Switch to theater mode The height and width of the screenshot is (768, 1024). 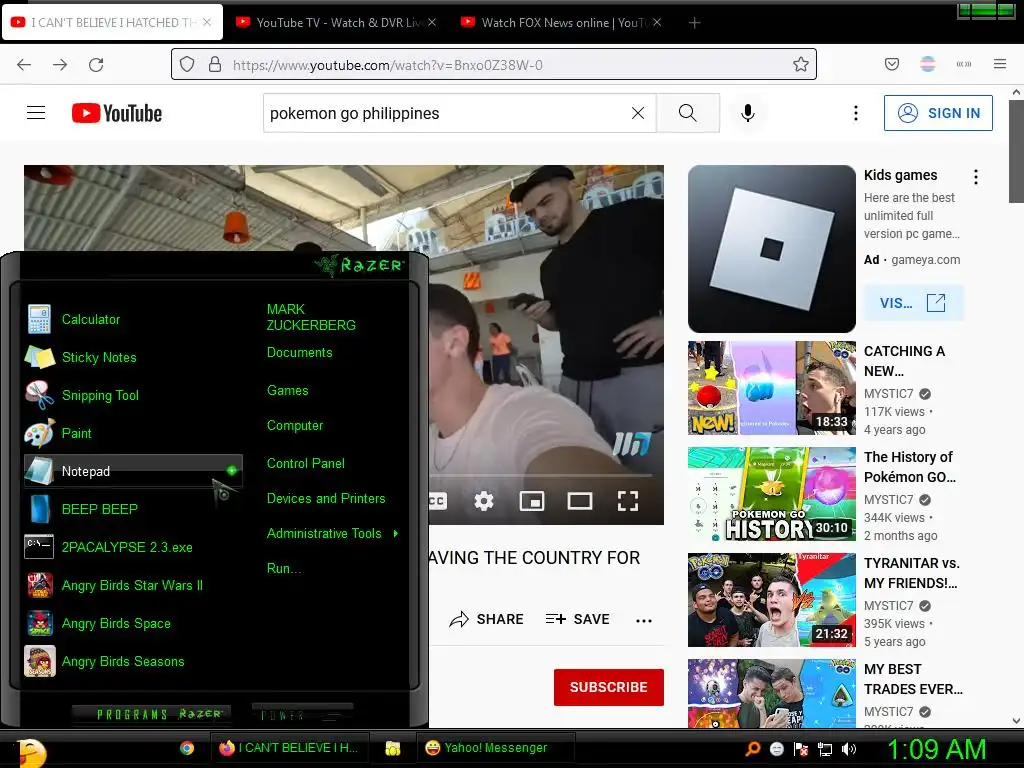coord(580,501)
